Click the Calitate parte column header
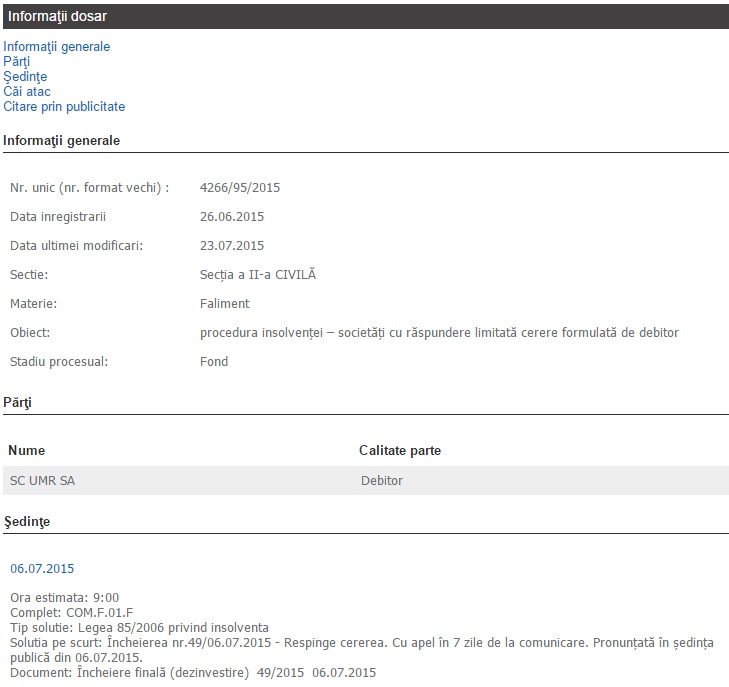 click(x=400, y=451)
